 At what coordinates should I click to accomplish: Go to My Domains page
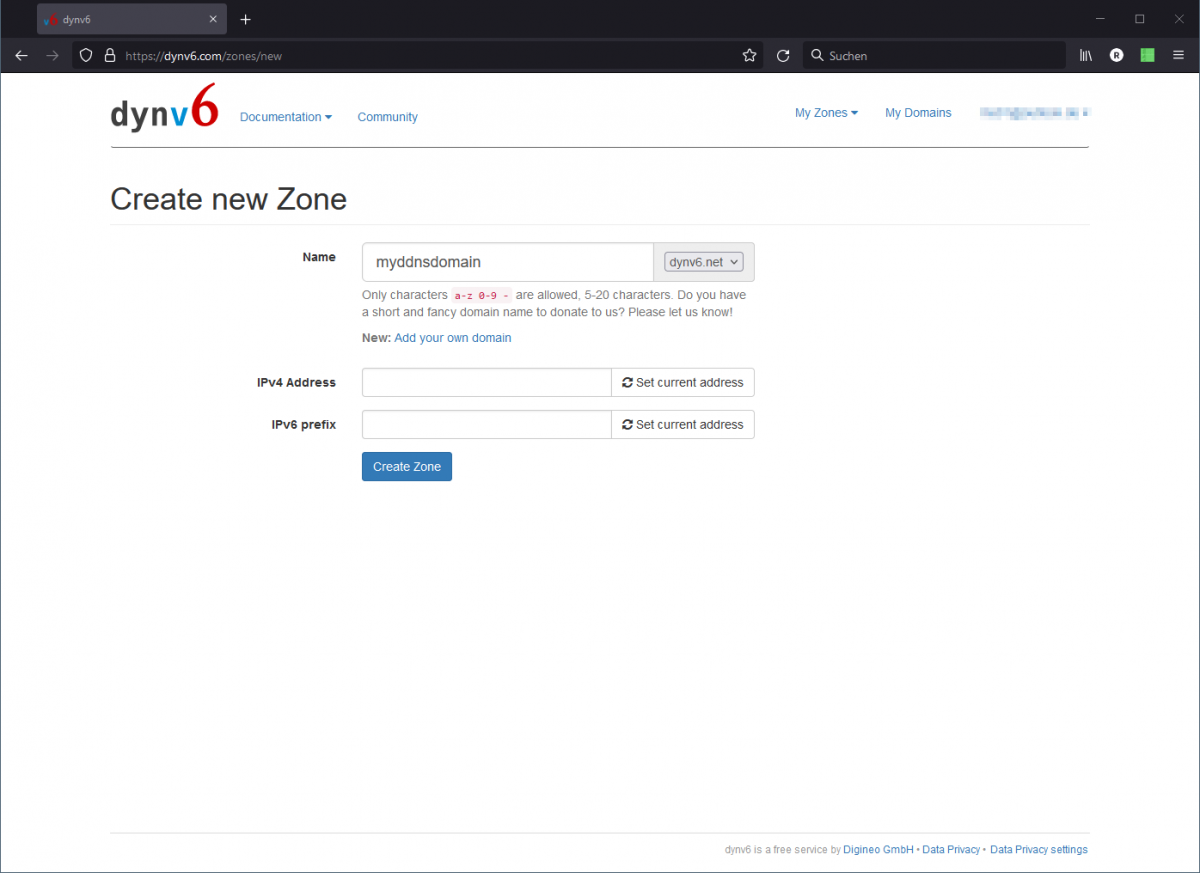click(918, 113)
